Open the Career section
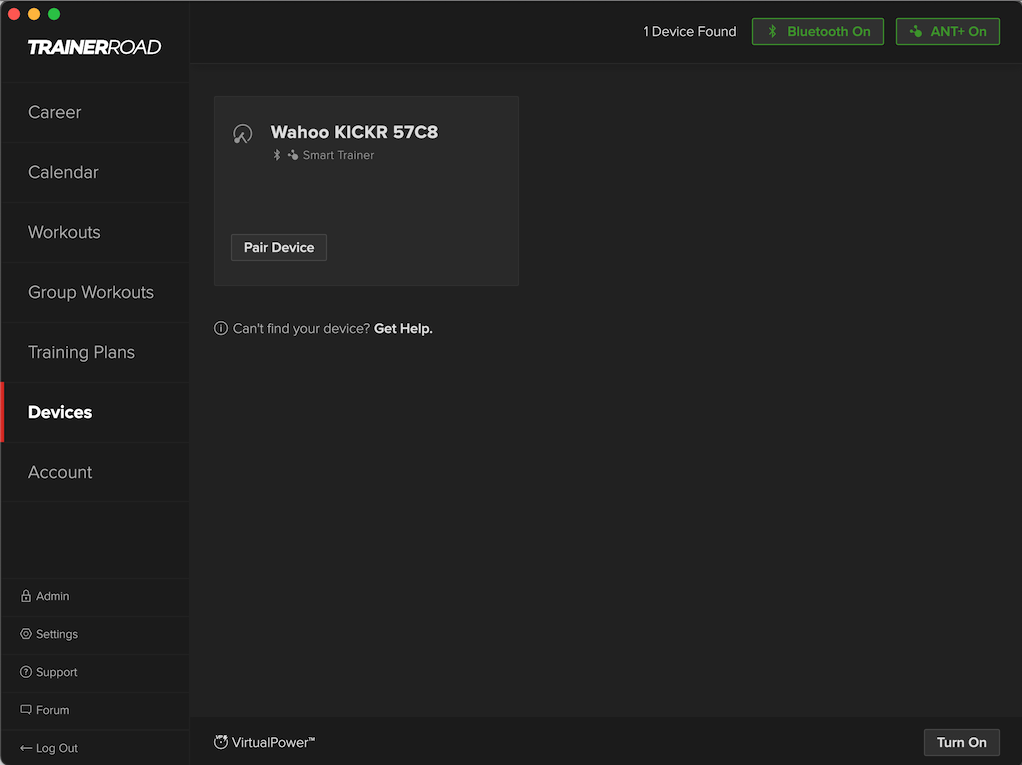The height and width of the screenshot is (765, 1022). 95,112
